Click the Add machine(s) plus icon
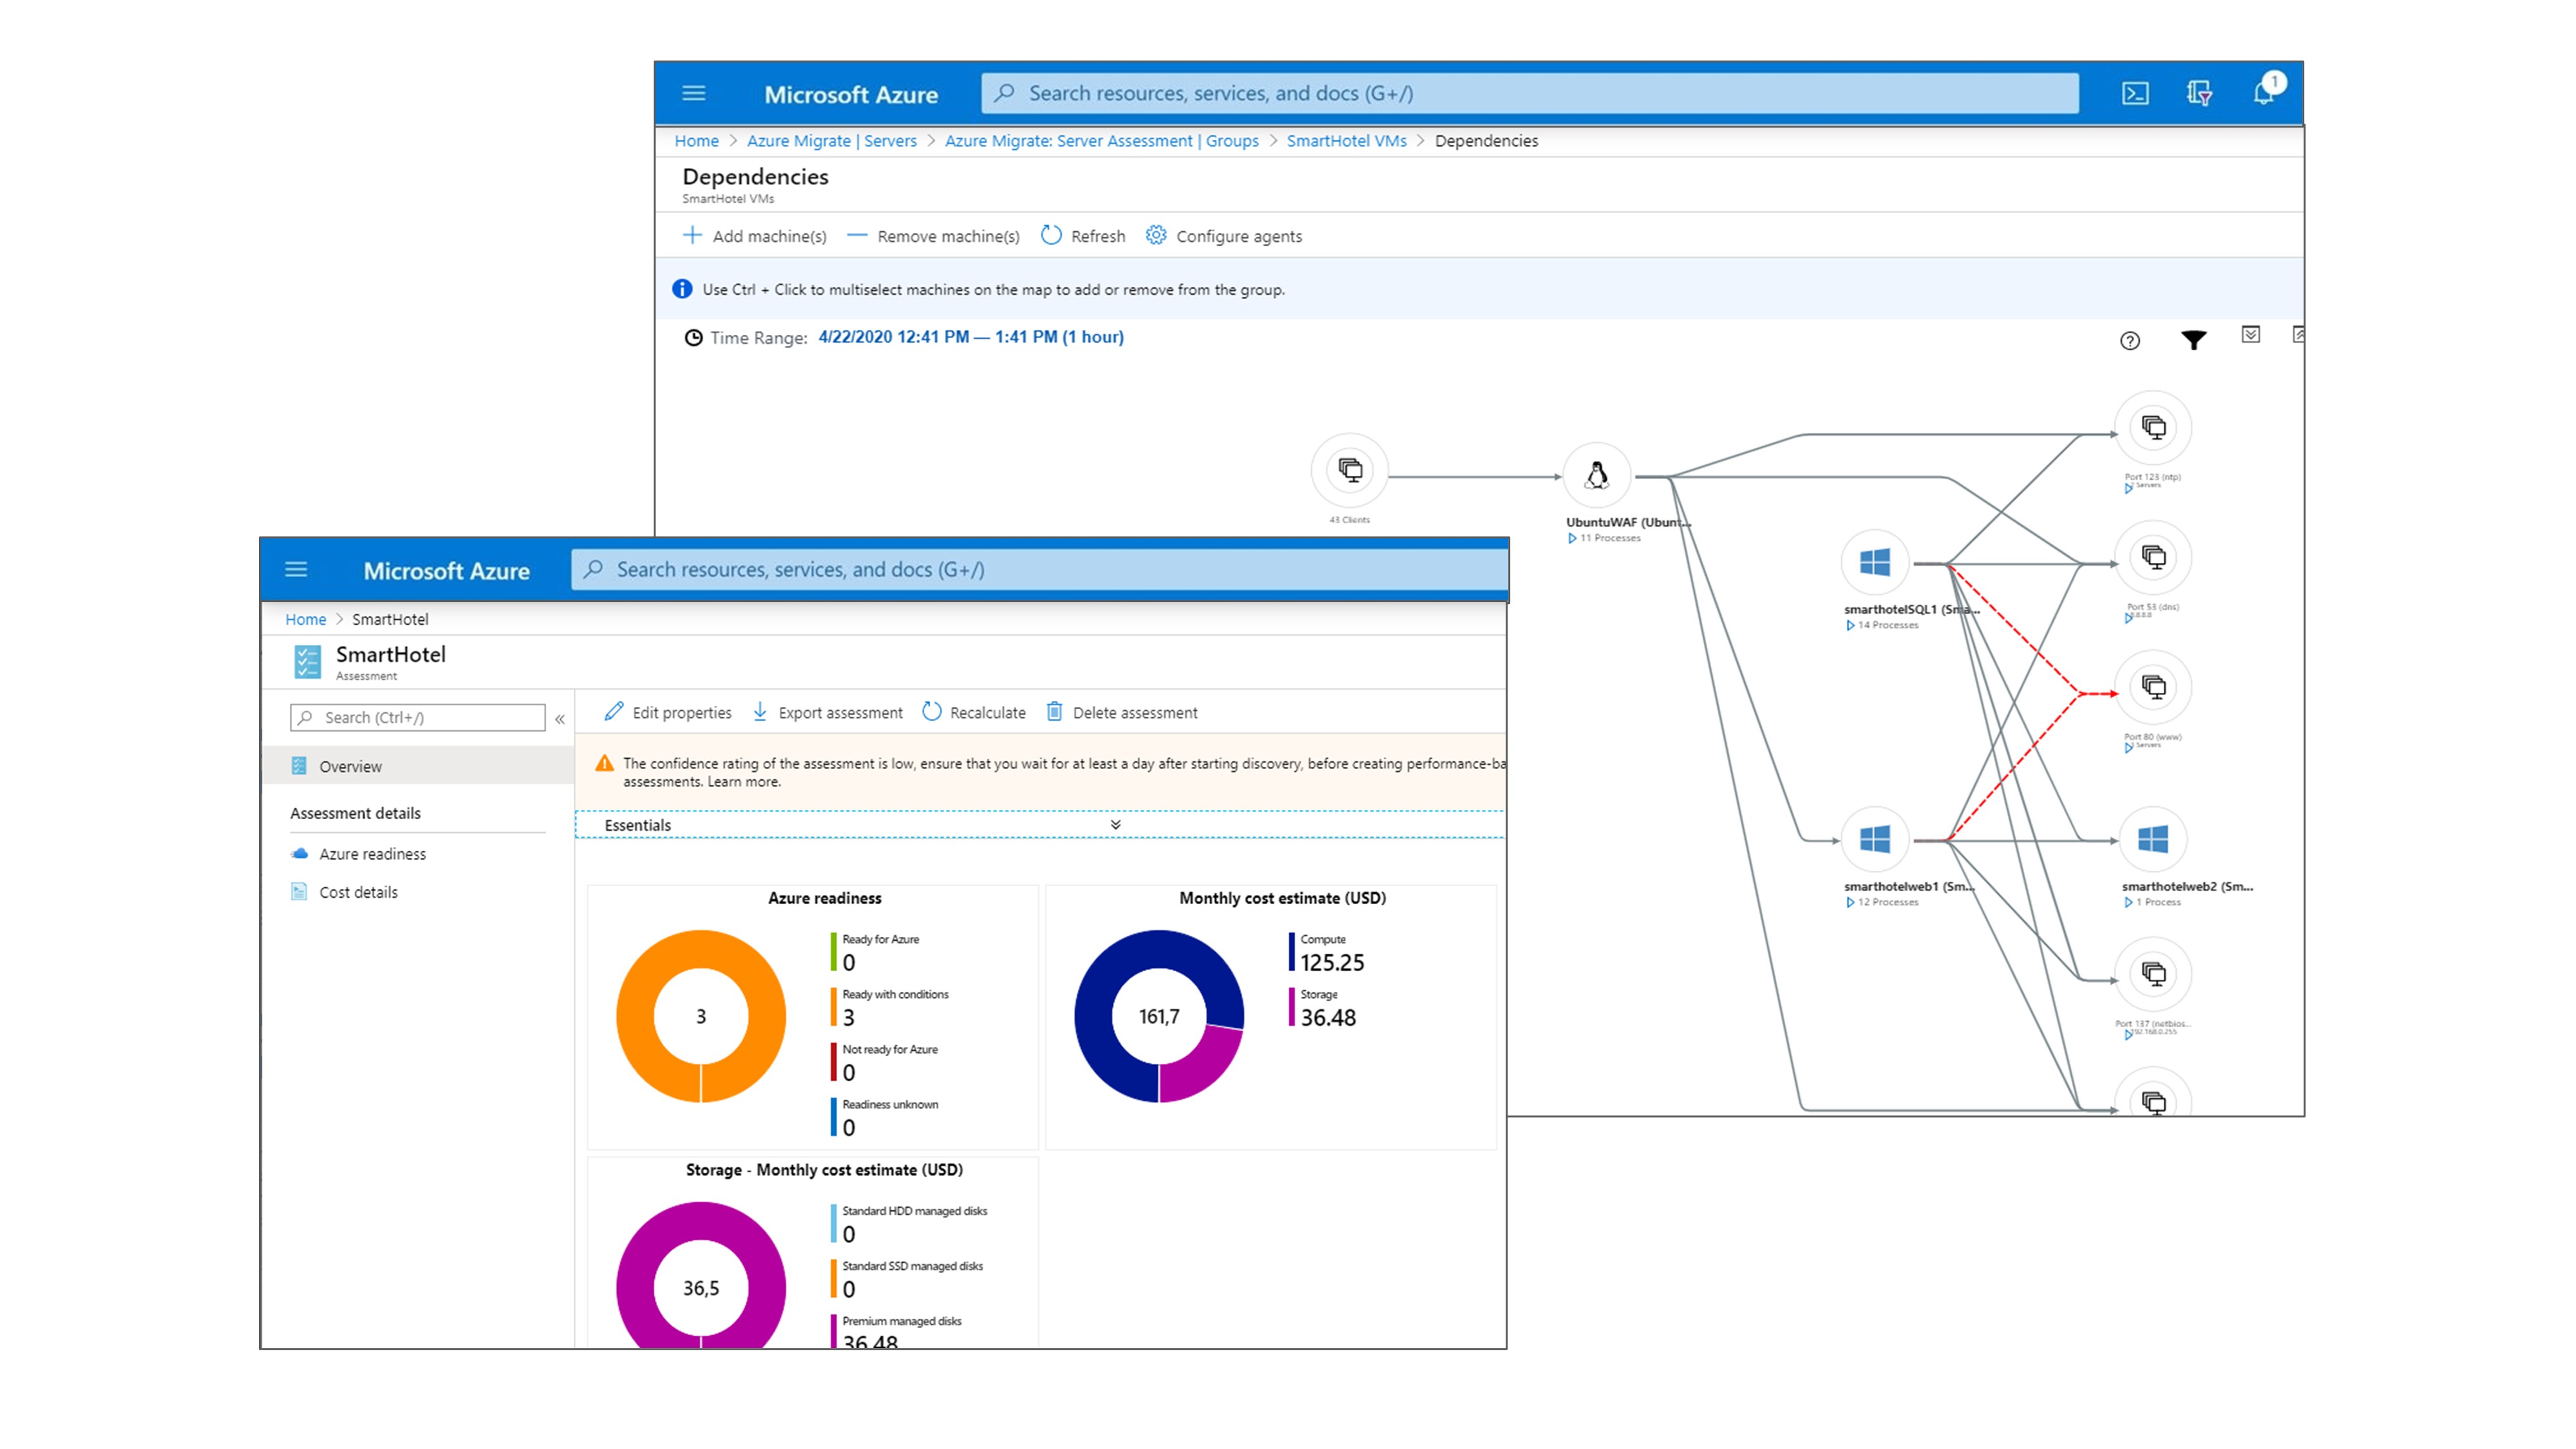 pyautogui.click(x=691, y=235)
